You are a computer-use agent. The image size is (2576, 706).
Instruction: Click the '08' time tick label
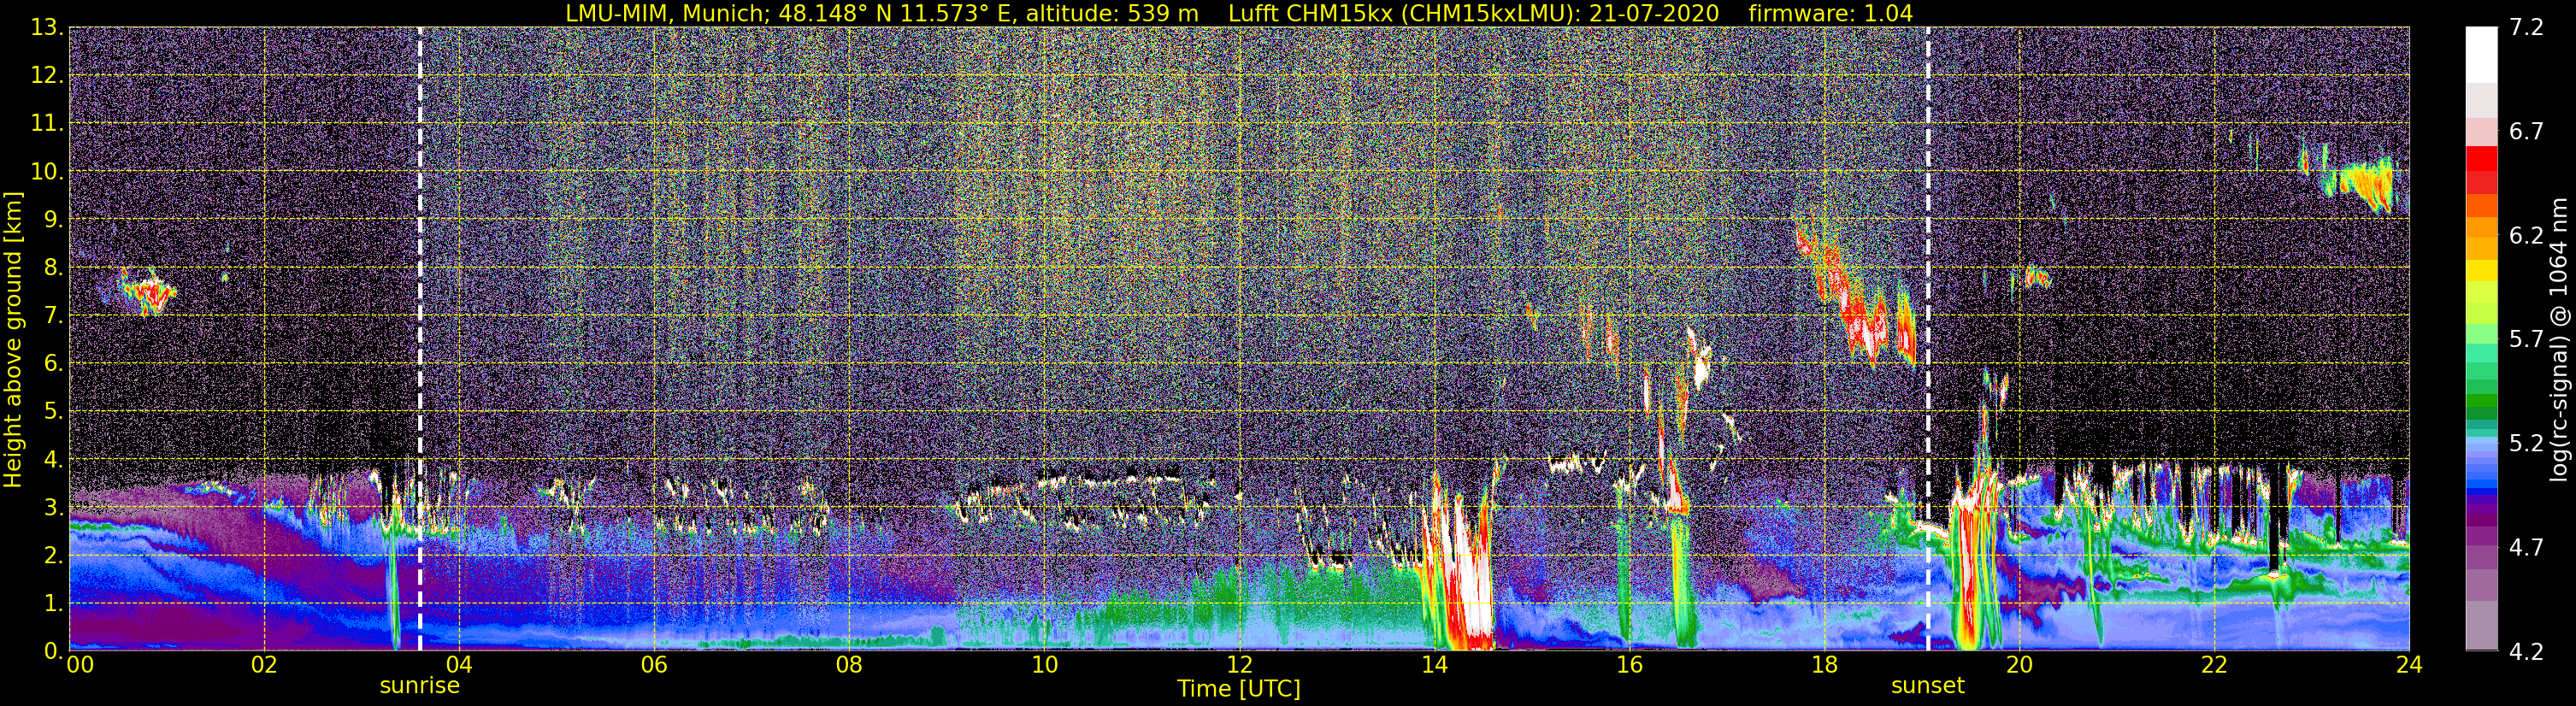click(x=849, y=665)
